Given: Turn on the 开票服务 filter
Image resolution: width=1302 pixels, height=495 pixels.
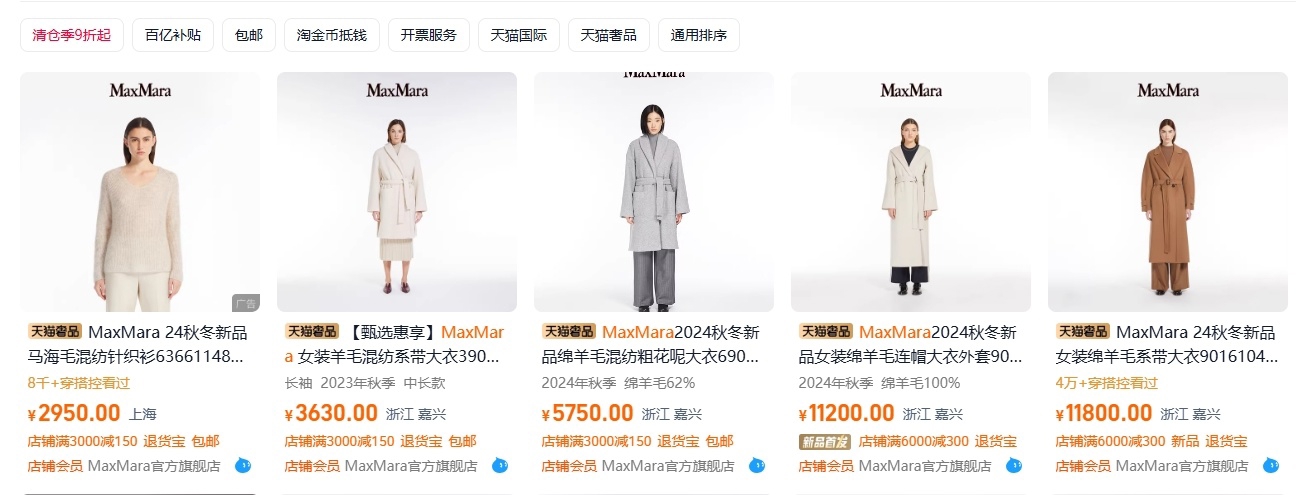Looking at the screenshot, I should [429, 35].
